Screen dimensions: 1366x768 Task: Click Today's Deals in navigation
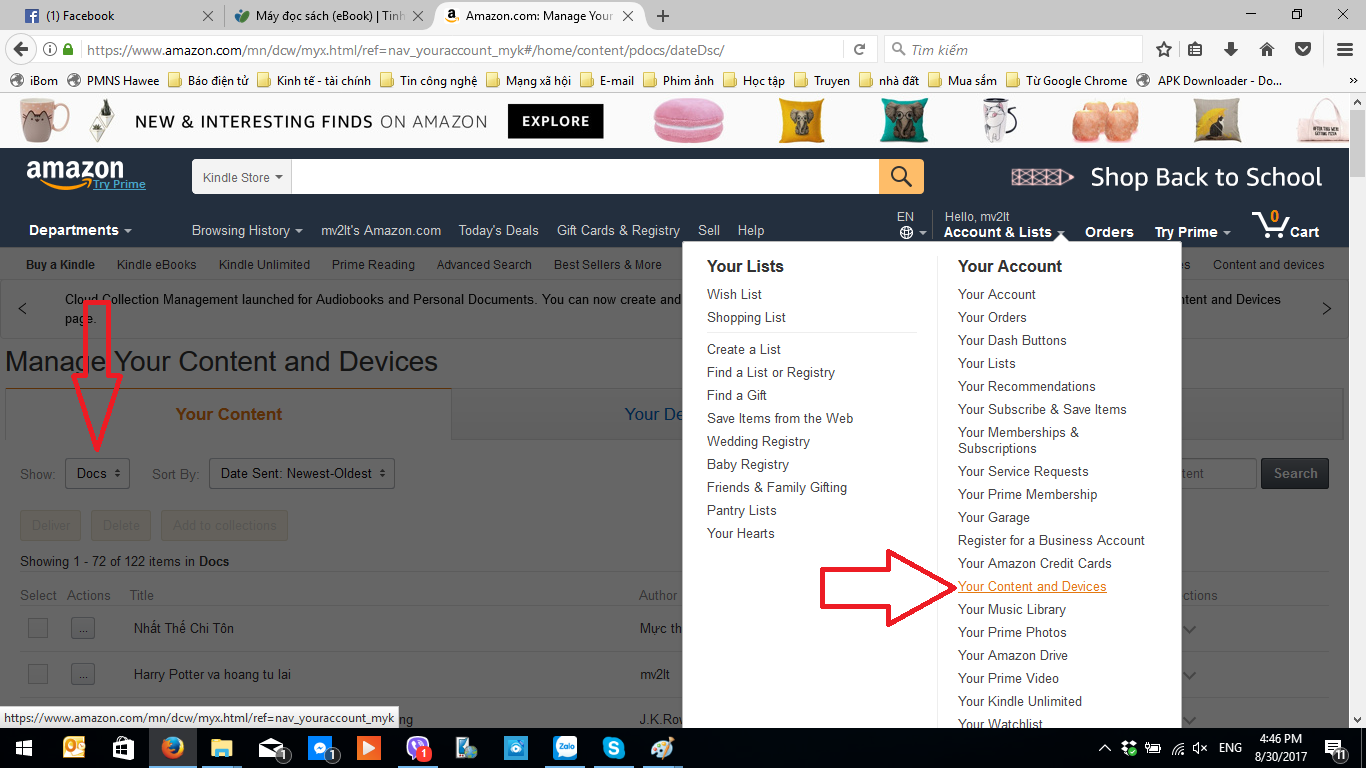pos(498,230)
